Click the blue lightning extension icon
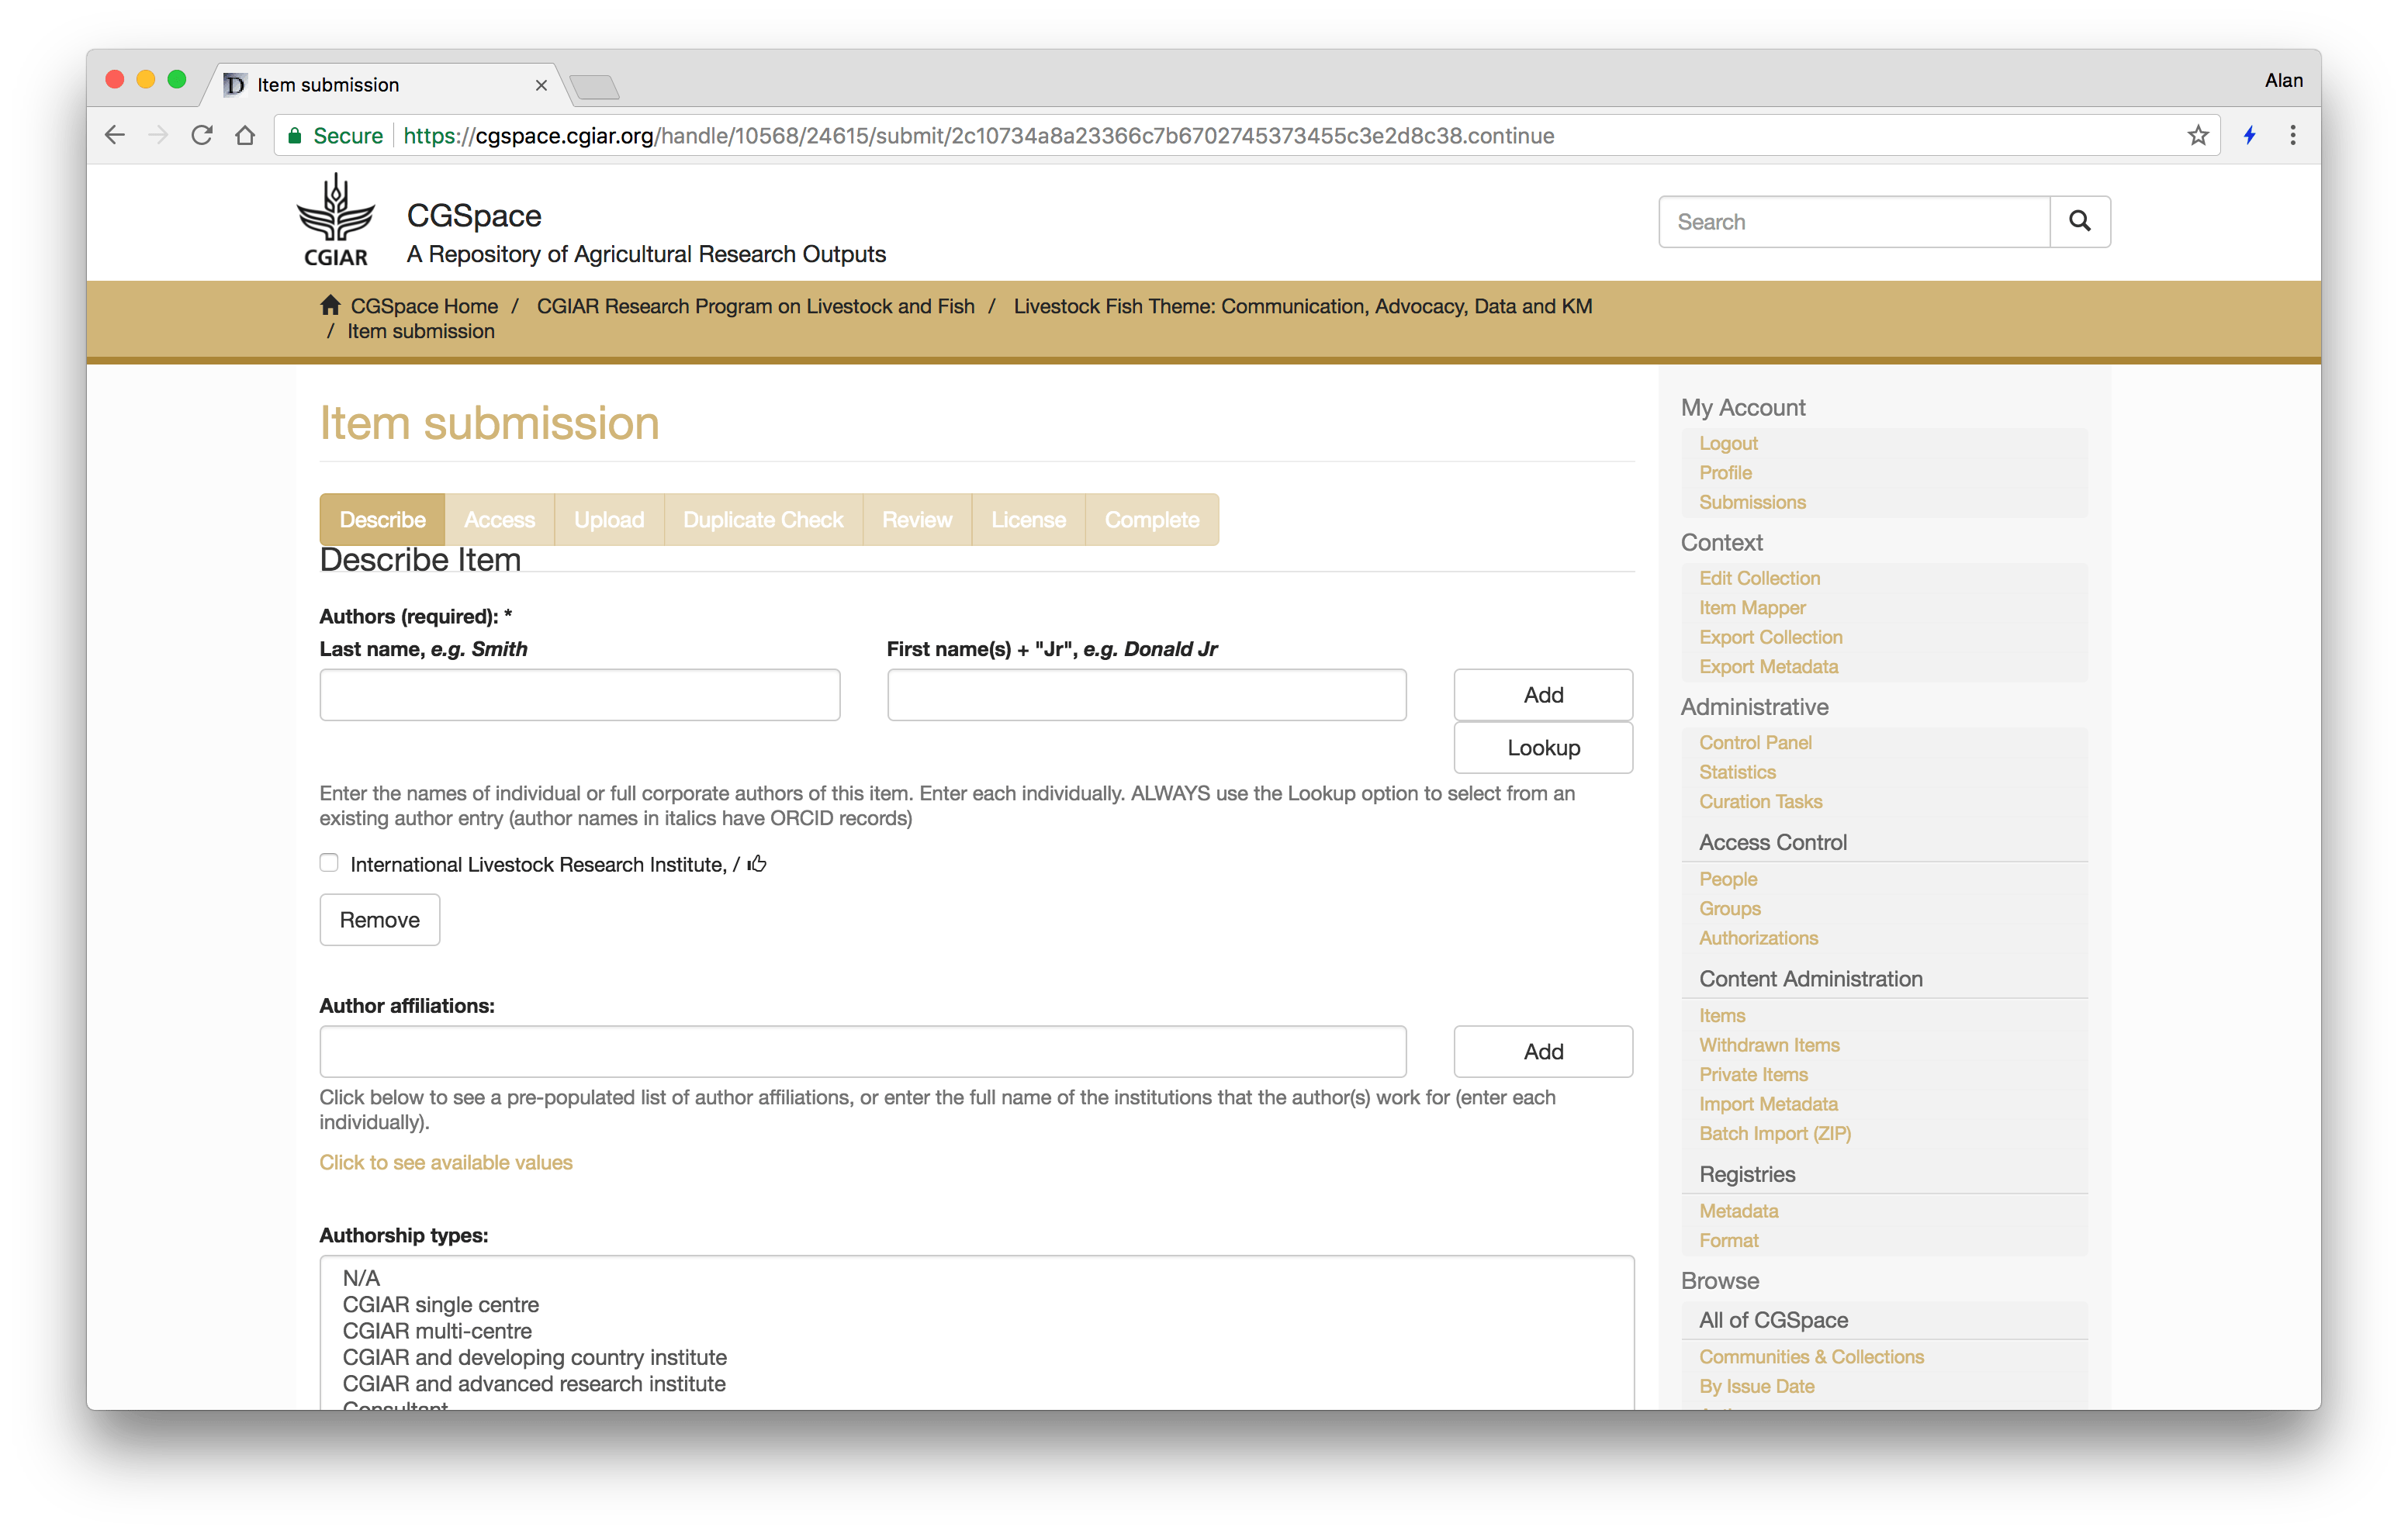This screenshot has height=1534, width=2408. pos(2249,135)
